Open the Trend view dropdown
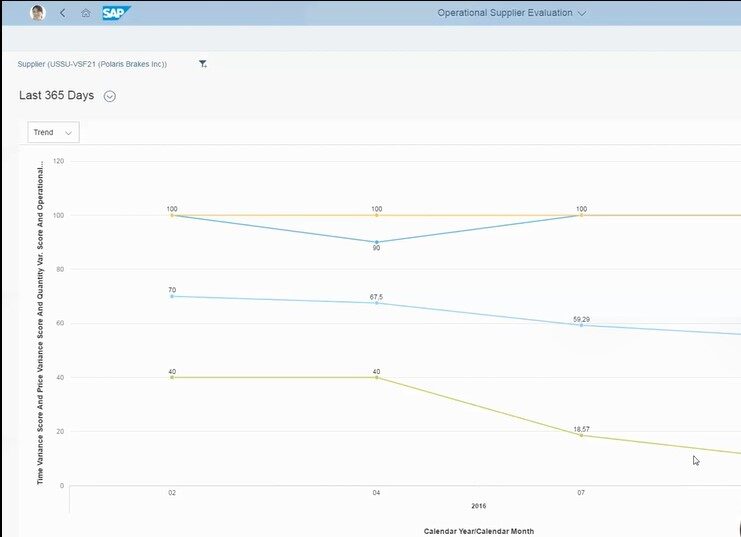This screenshot has width=741, height=537. (54, 132)
